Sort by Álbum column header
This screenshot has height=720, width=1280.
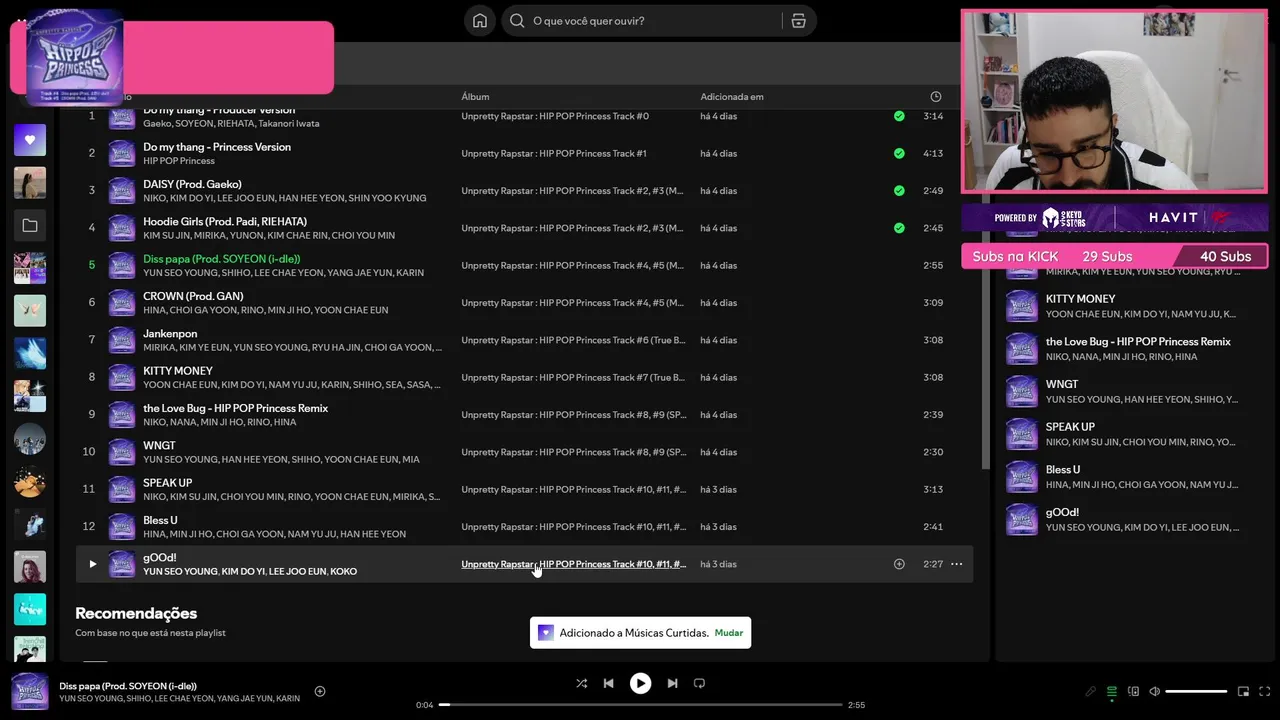click(475, 97)
